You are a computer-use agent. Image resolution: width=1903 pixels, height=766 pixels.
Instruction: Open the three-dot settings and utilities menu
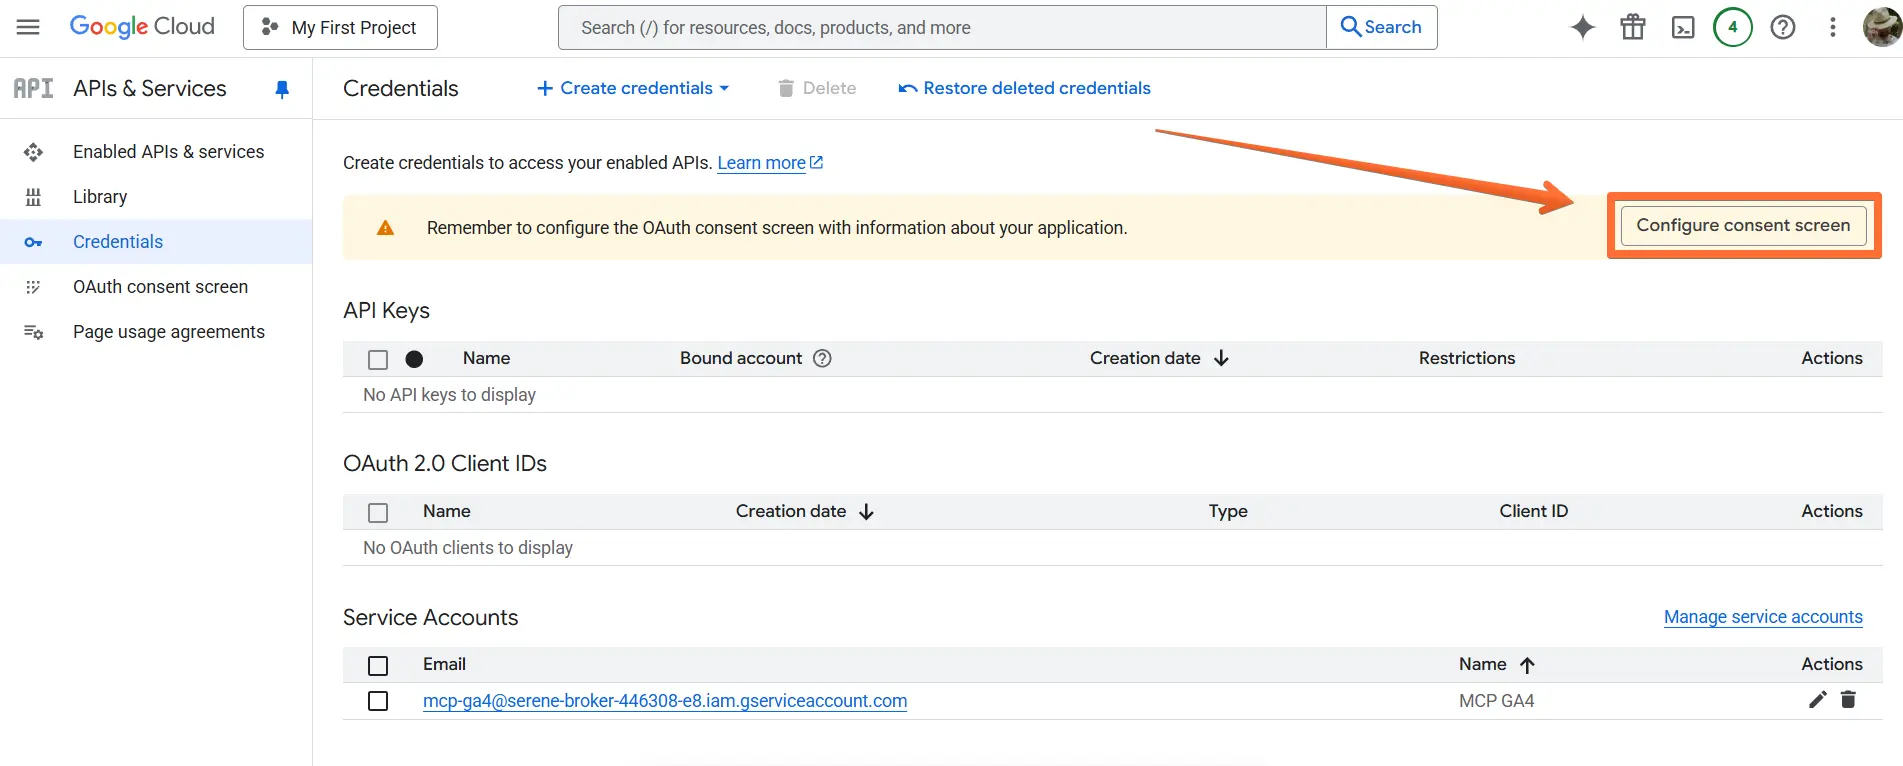[1833, 27]
